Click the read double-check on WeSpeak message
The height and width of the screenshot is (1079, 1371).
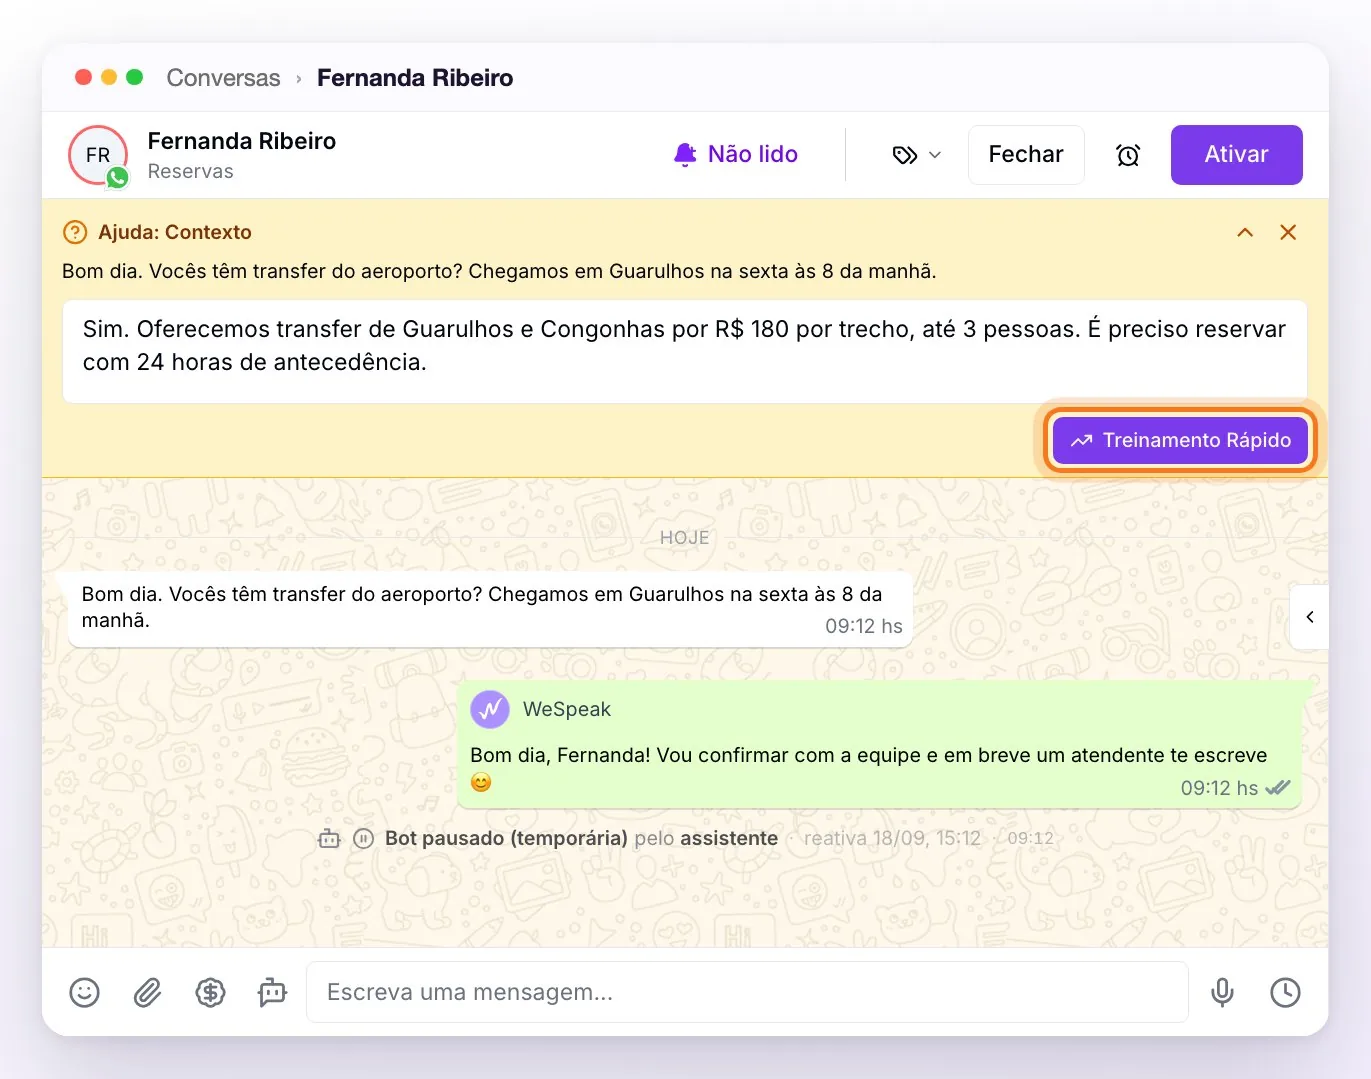(1278, 788)
